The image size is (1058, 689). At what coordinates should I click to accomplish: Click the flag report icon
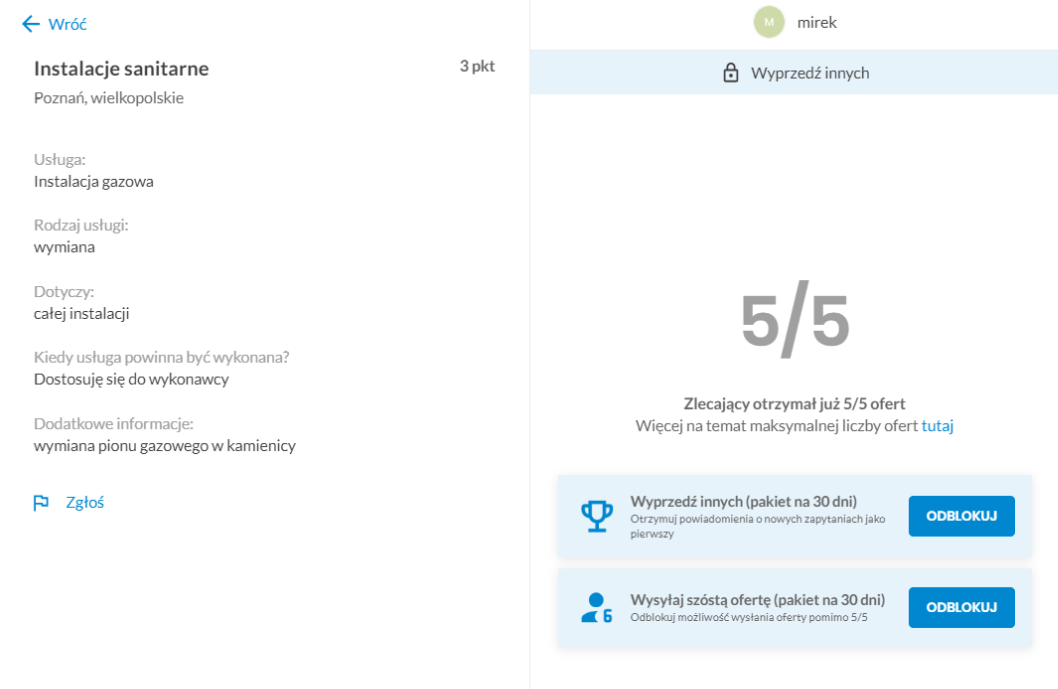point(41,503)
